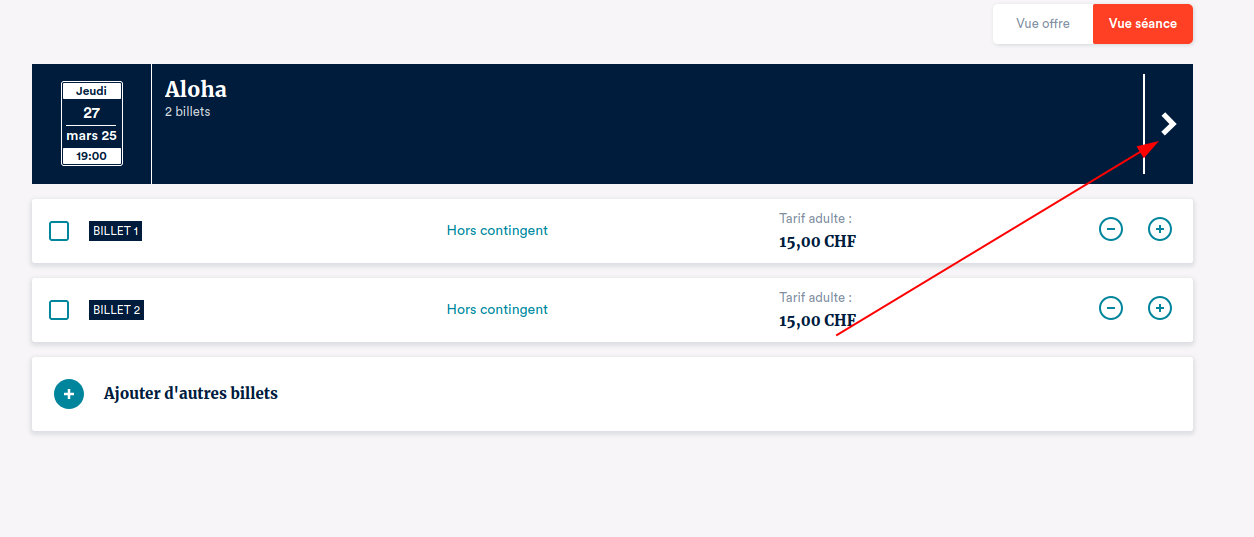Tick the checkbox for Billet 2
The height and width of the screenshot is (537, 1254).
(x=59, y=310)
